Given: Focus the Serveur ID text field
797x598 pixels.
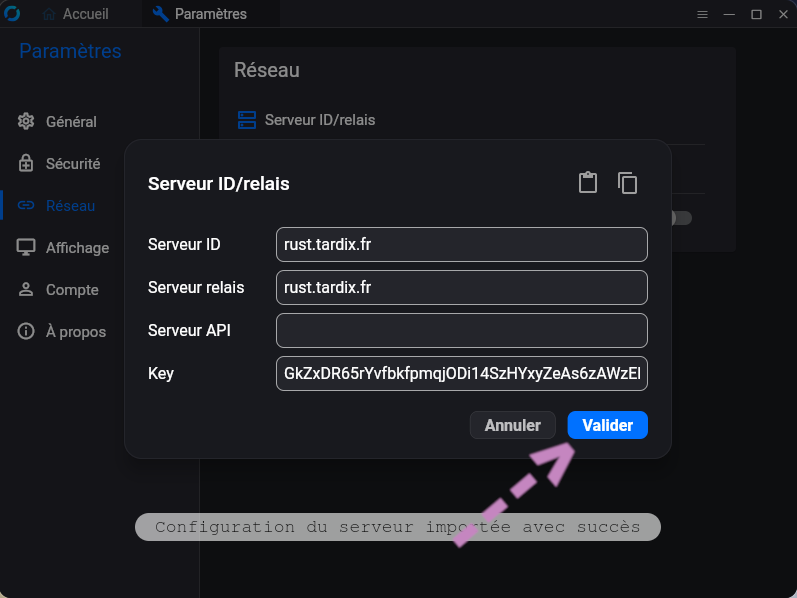Looking at the screenshot, I should (461, 245).
